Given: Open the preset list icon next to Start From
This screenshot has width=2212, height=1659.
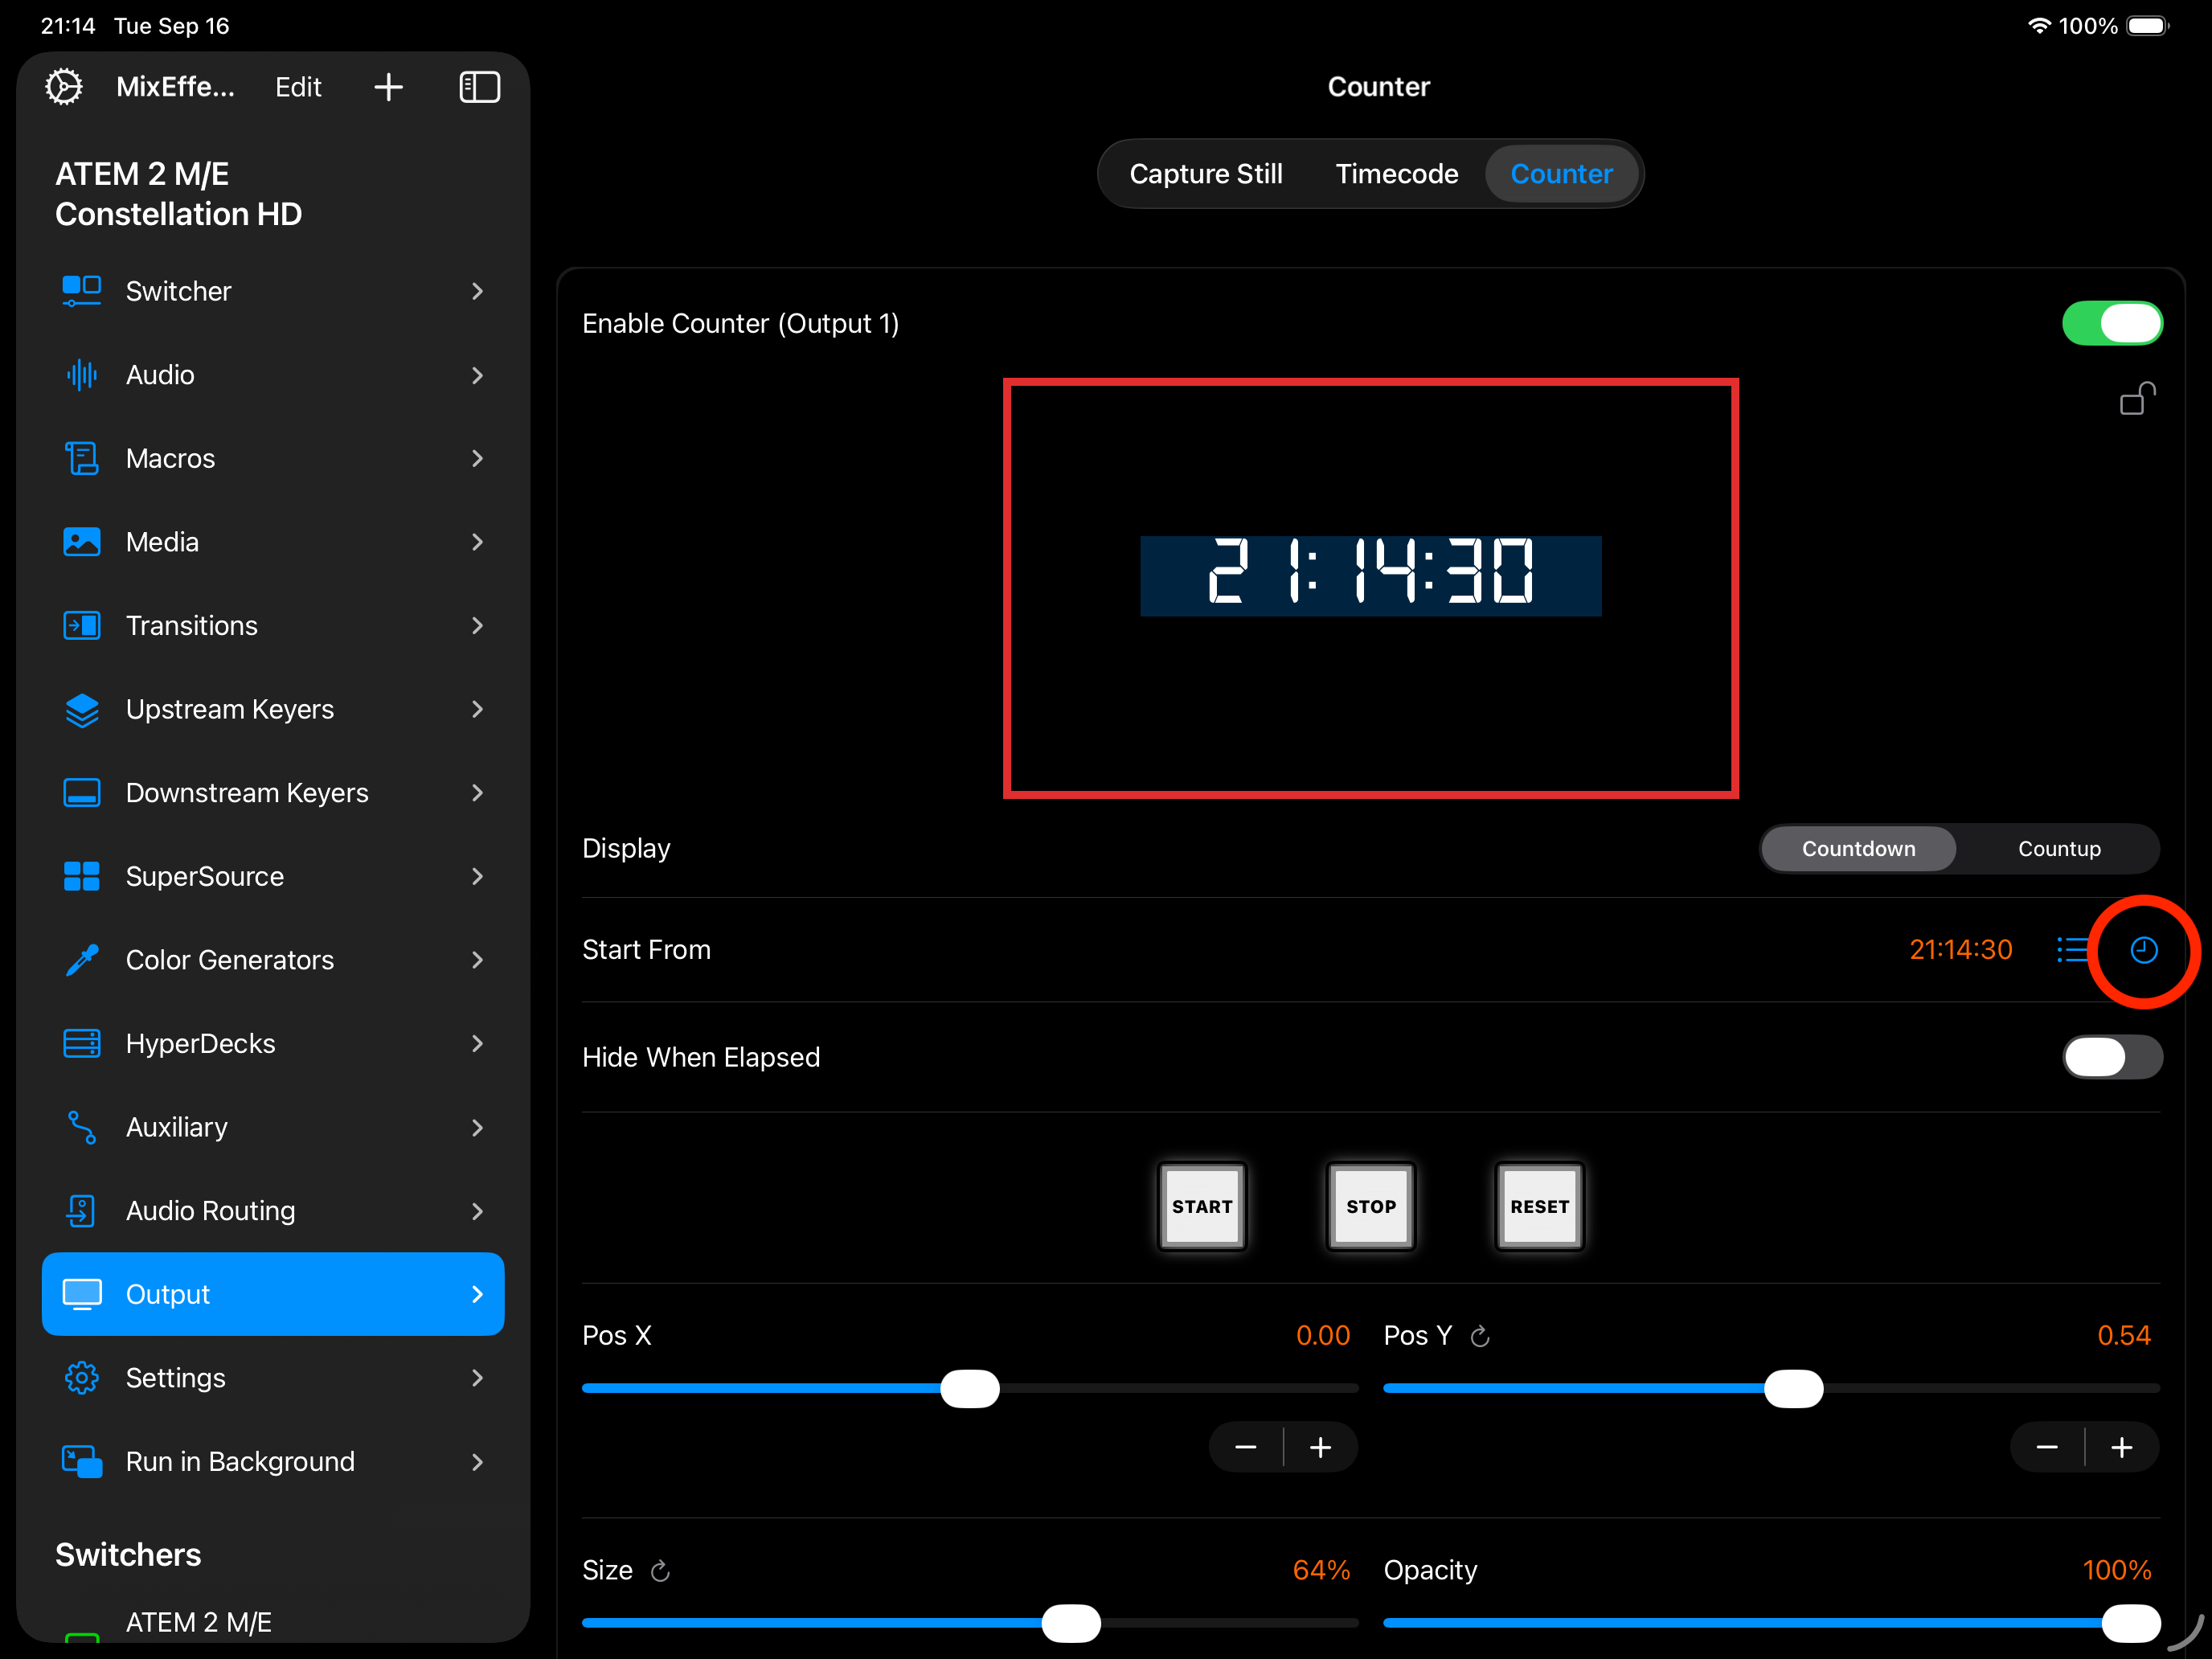Looking at the screenshot, I should 2071,950.
